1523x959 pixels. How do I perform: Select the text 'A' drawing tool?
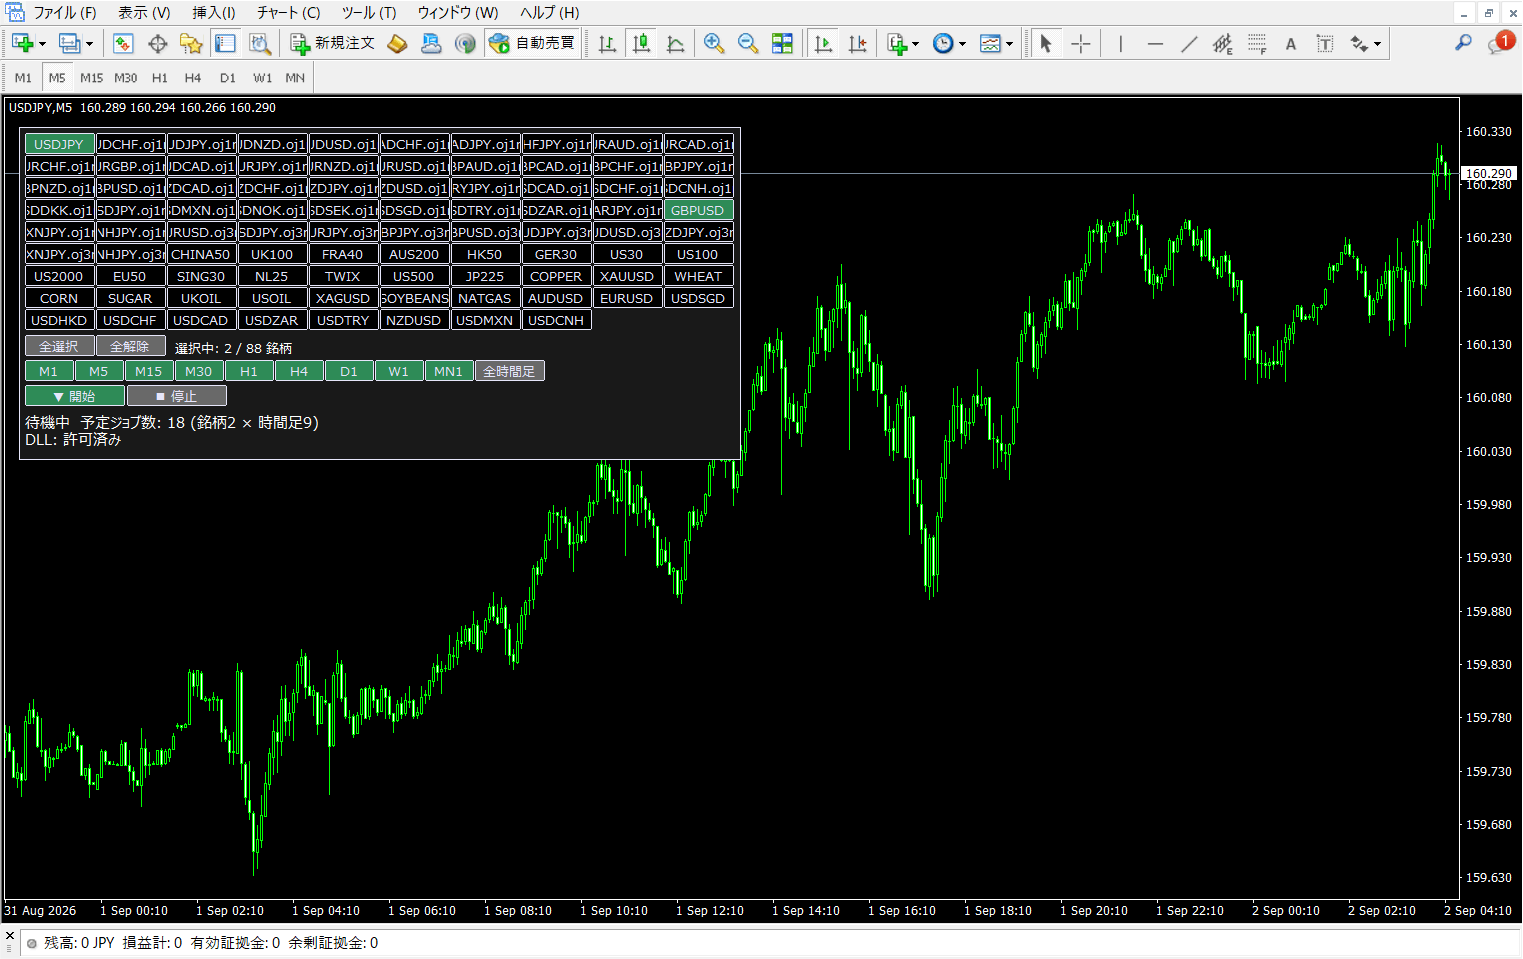1291,43
